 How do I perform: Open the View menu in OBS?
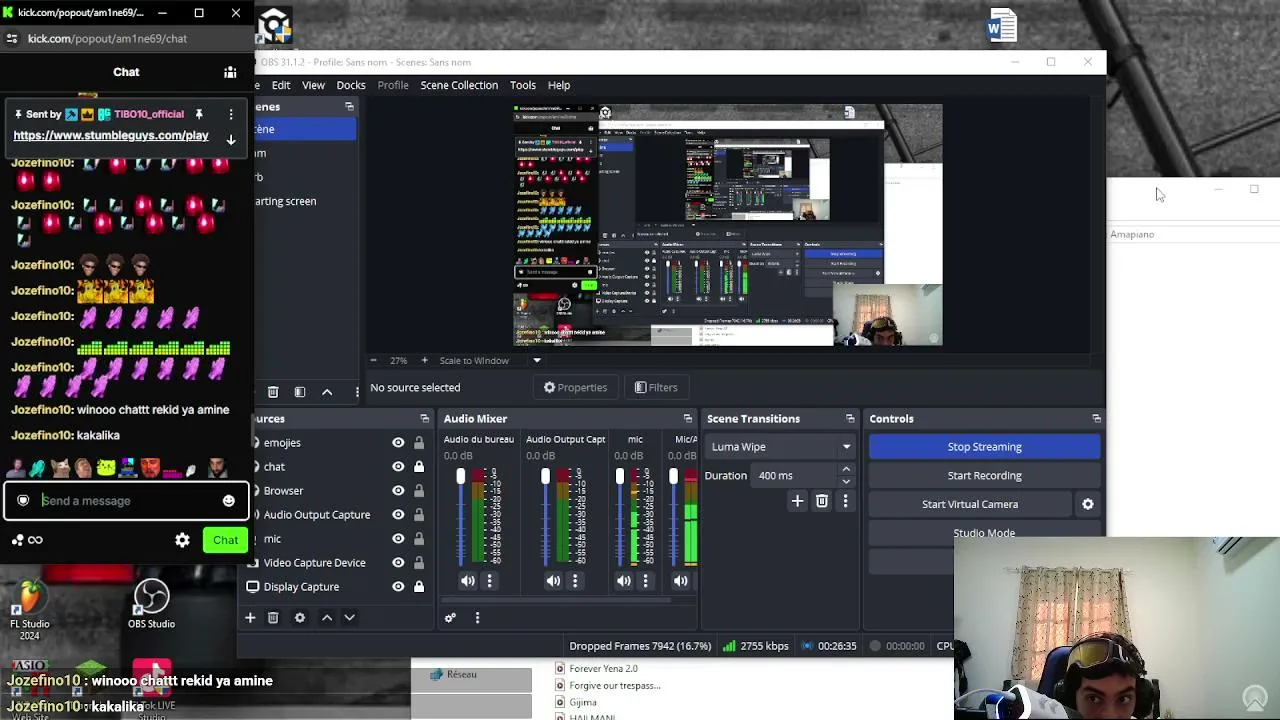[x=313, y=85]
